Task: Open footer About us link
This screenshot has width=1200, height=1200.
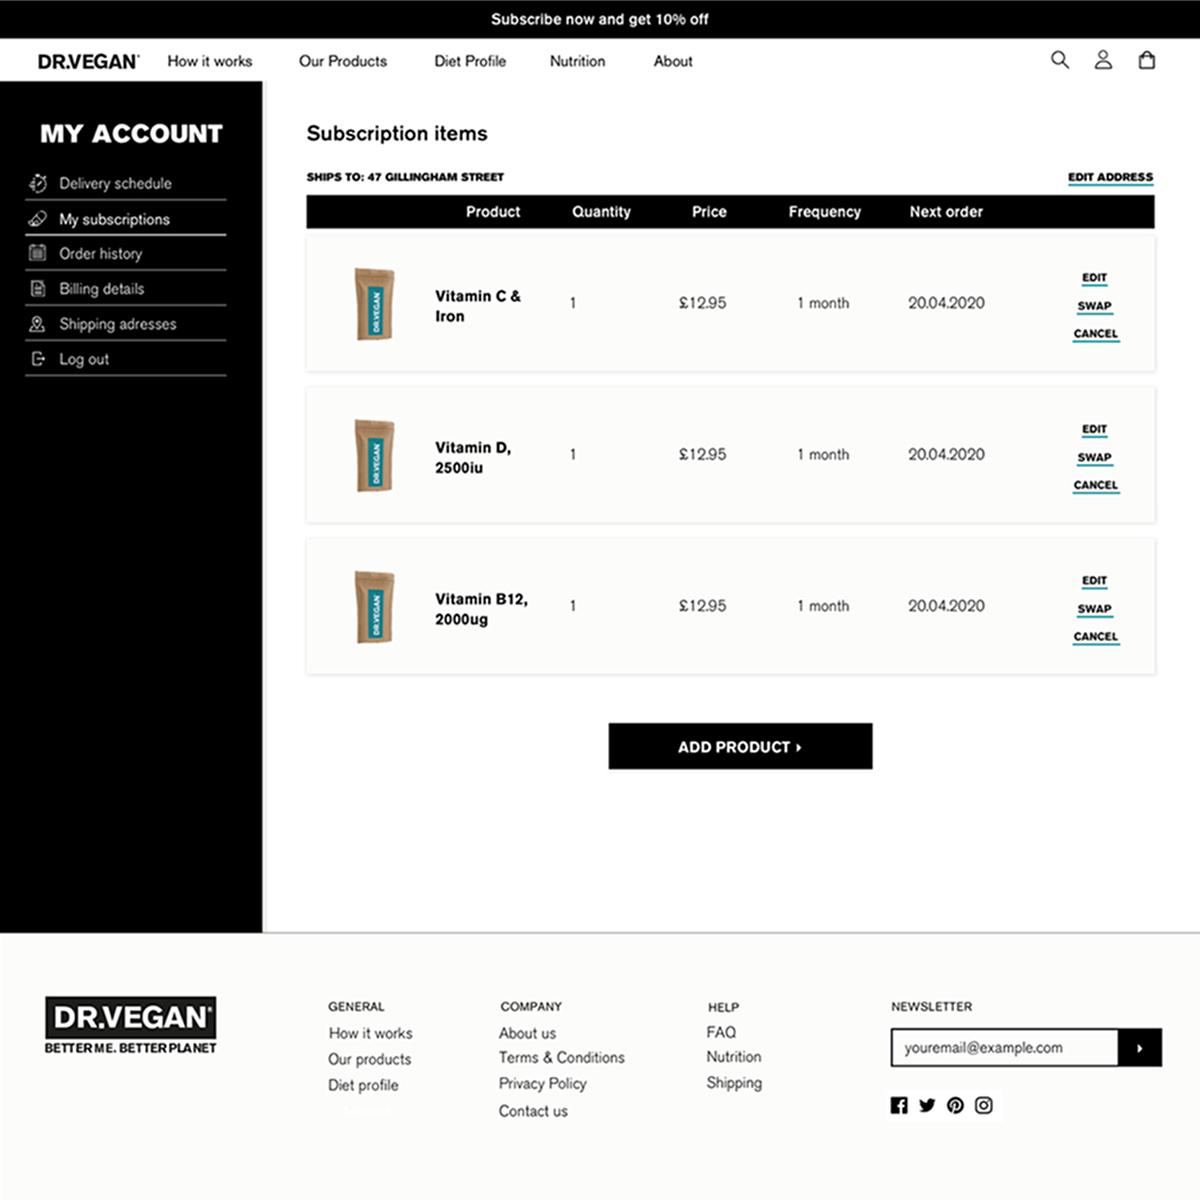Action: tap(527, 1033)
